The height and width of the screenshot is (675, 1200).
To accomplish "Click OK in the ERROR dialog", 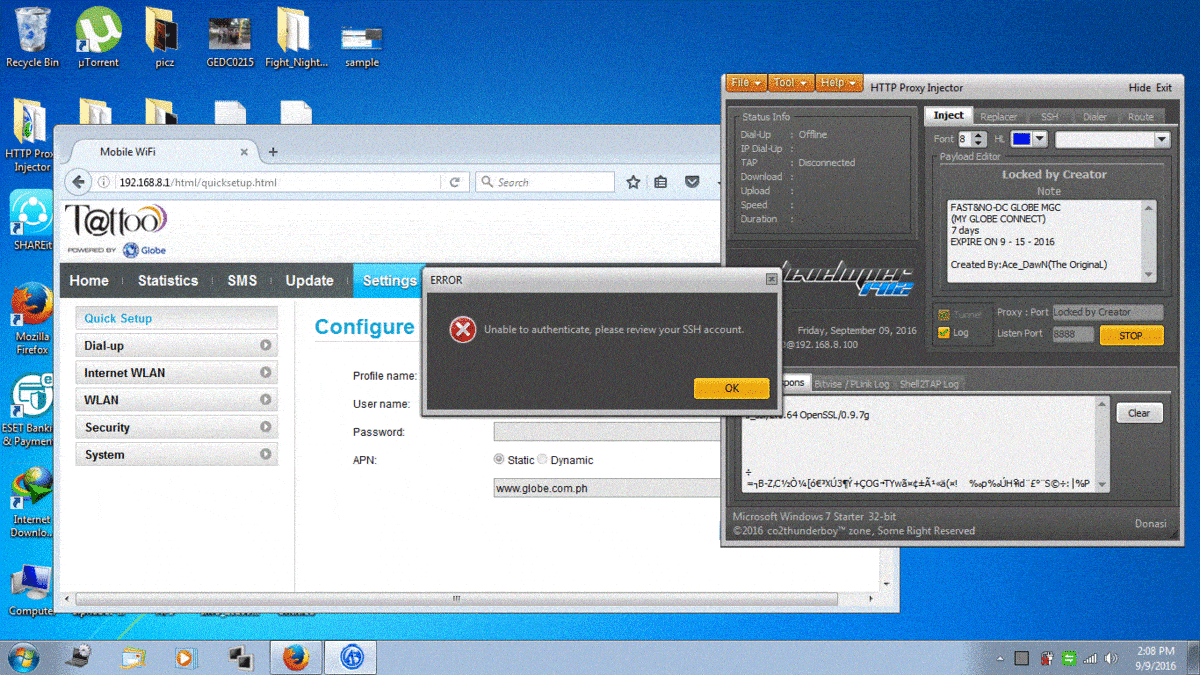I will pos(732,388).
